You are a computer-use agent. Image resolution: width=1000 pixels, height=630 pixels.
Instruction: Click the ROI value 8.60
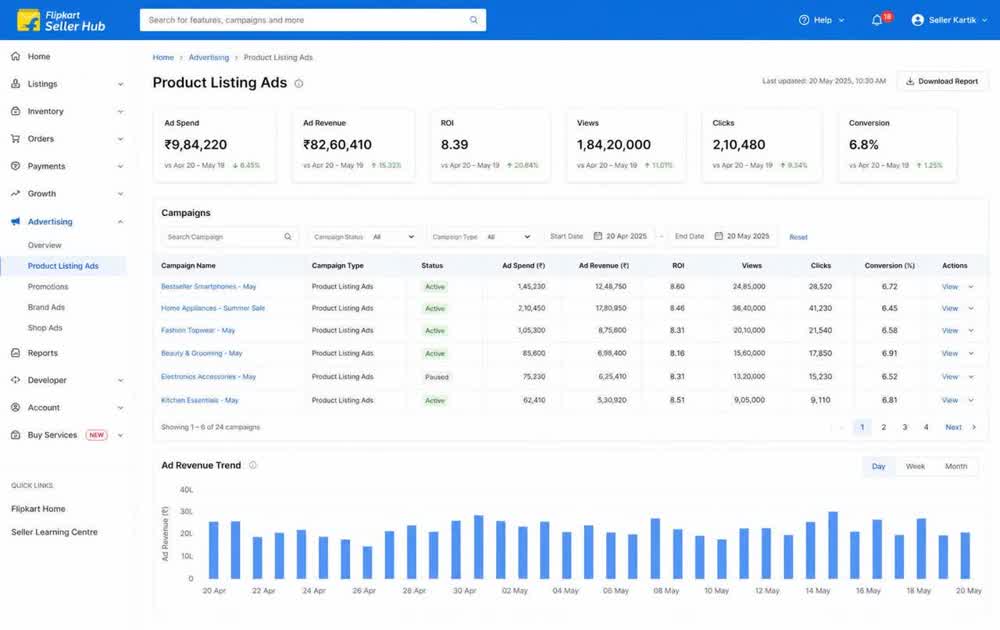tap(677, 286)
